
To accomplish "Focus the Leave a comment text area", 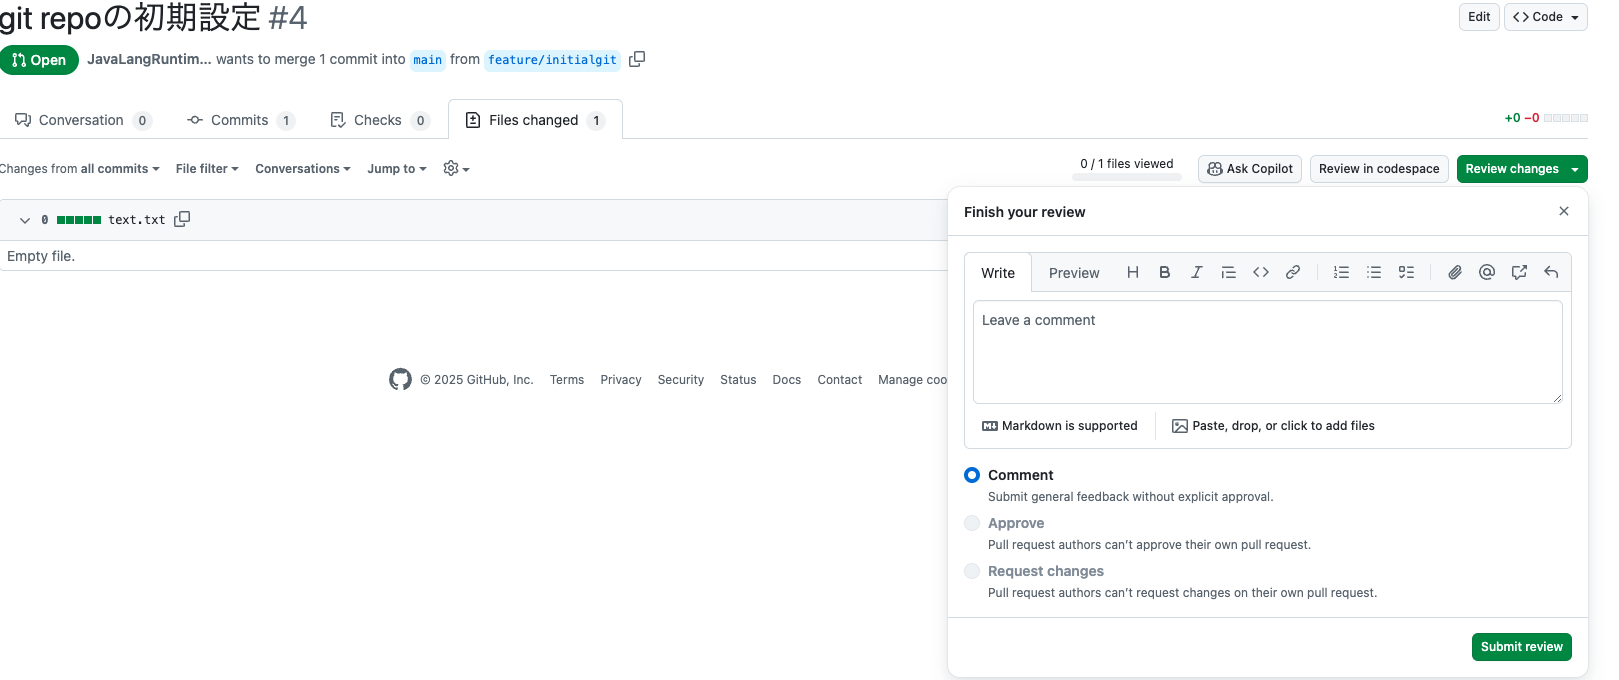I will pos(1267,352).
